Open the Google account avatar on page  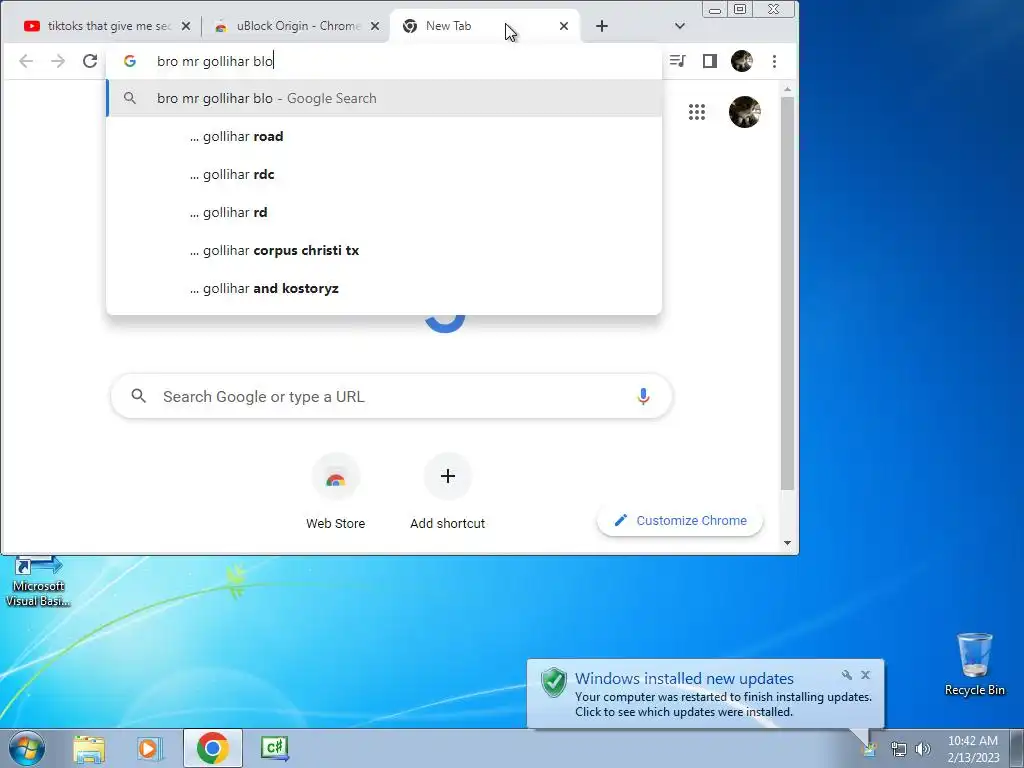tap(744, 112)
